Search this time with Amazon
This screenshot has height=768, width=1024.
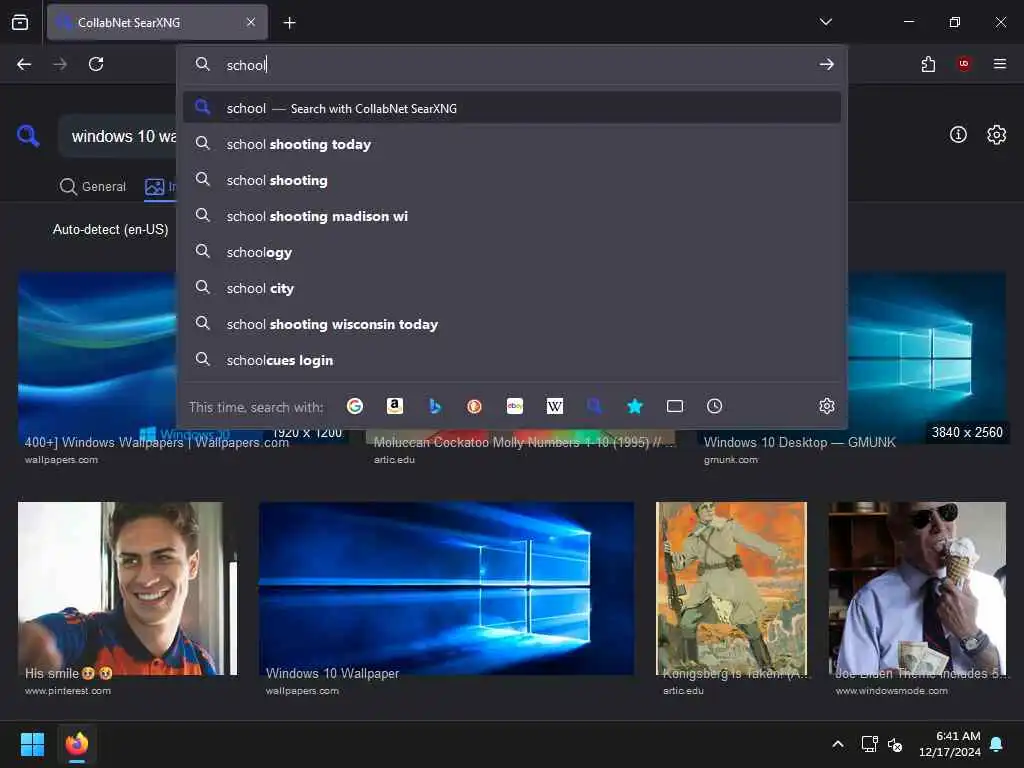point(394,406)
